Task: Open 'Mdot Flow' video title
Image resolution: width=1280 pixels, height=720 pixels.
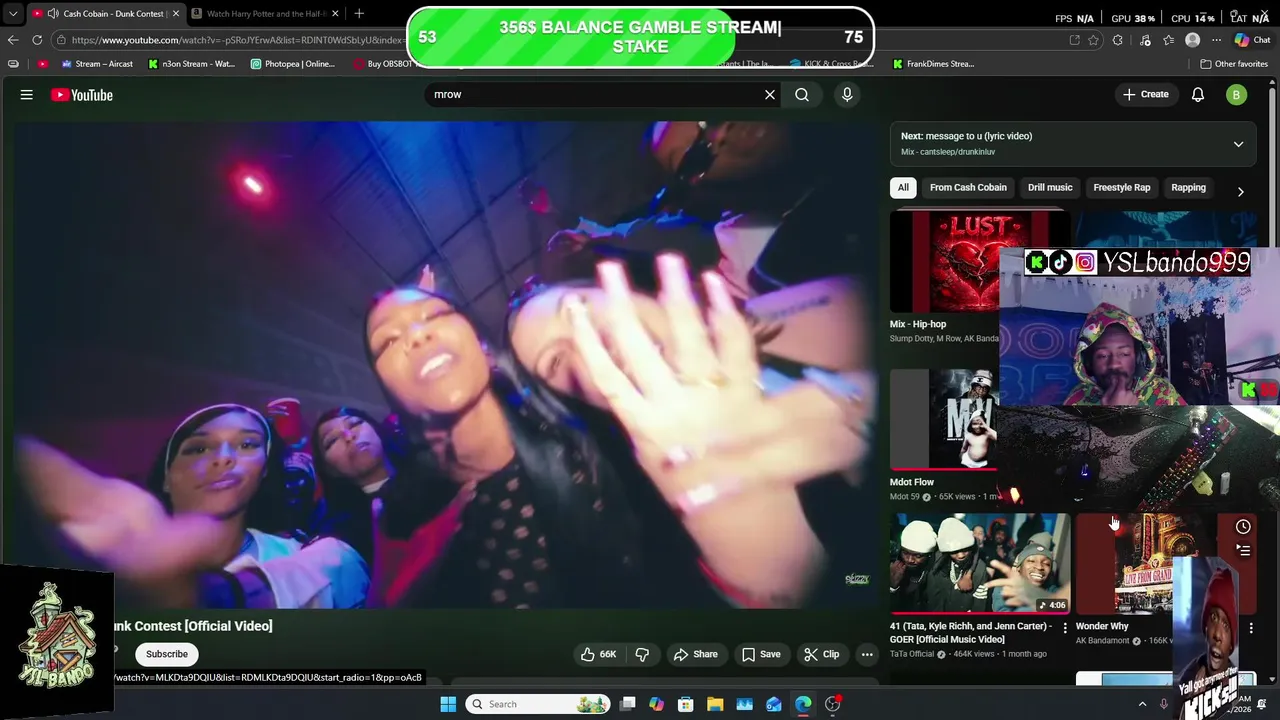Action: click(912, 482)
